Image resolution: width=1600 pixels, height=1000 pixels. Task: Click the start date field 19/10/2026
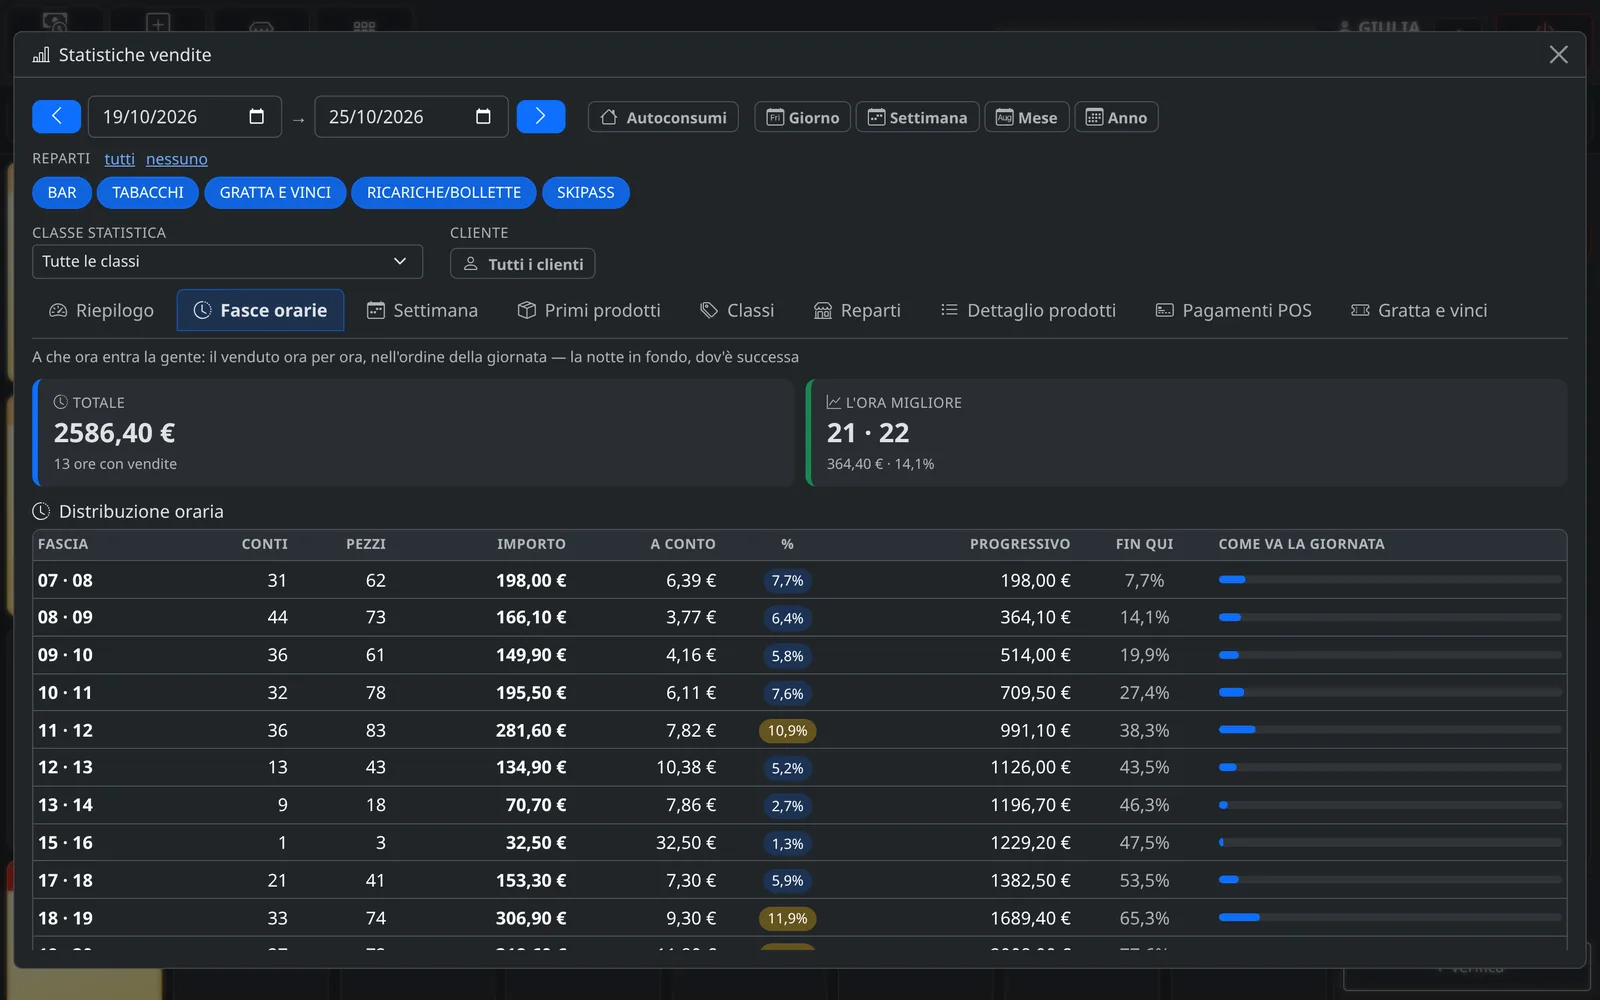pyautogui.click(x=185, y=117)
